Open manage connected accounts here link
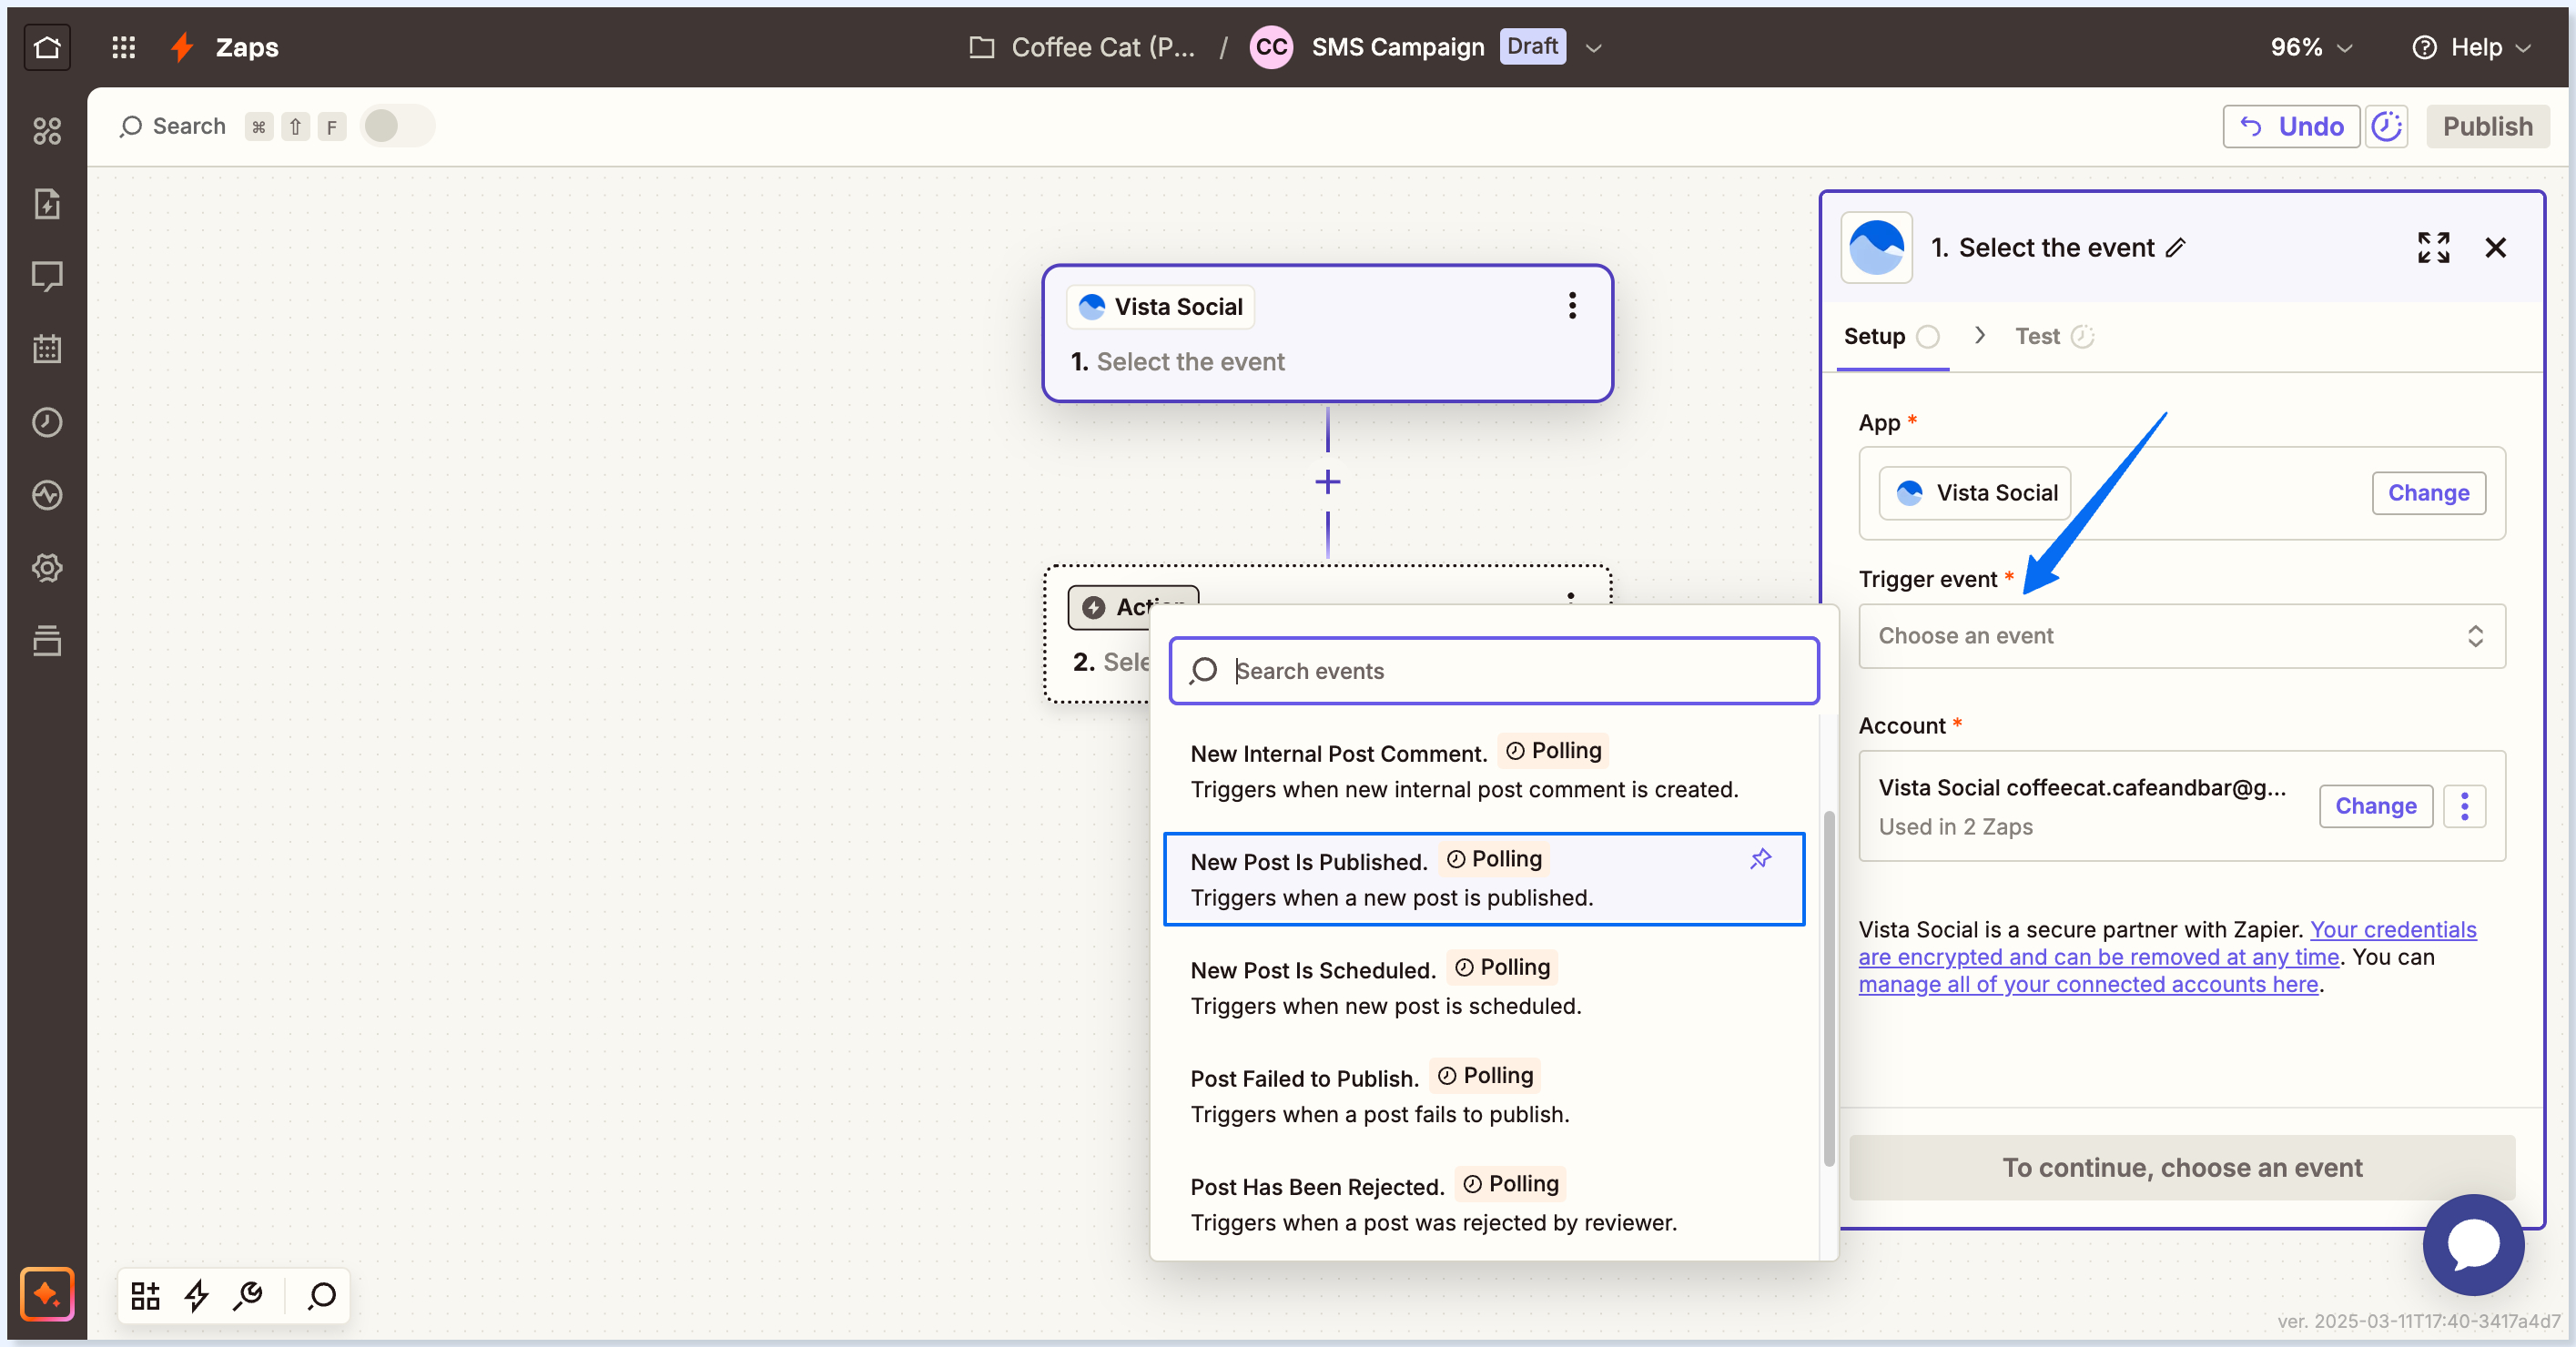 tap(2088, 984)
